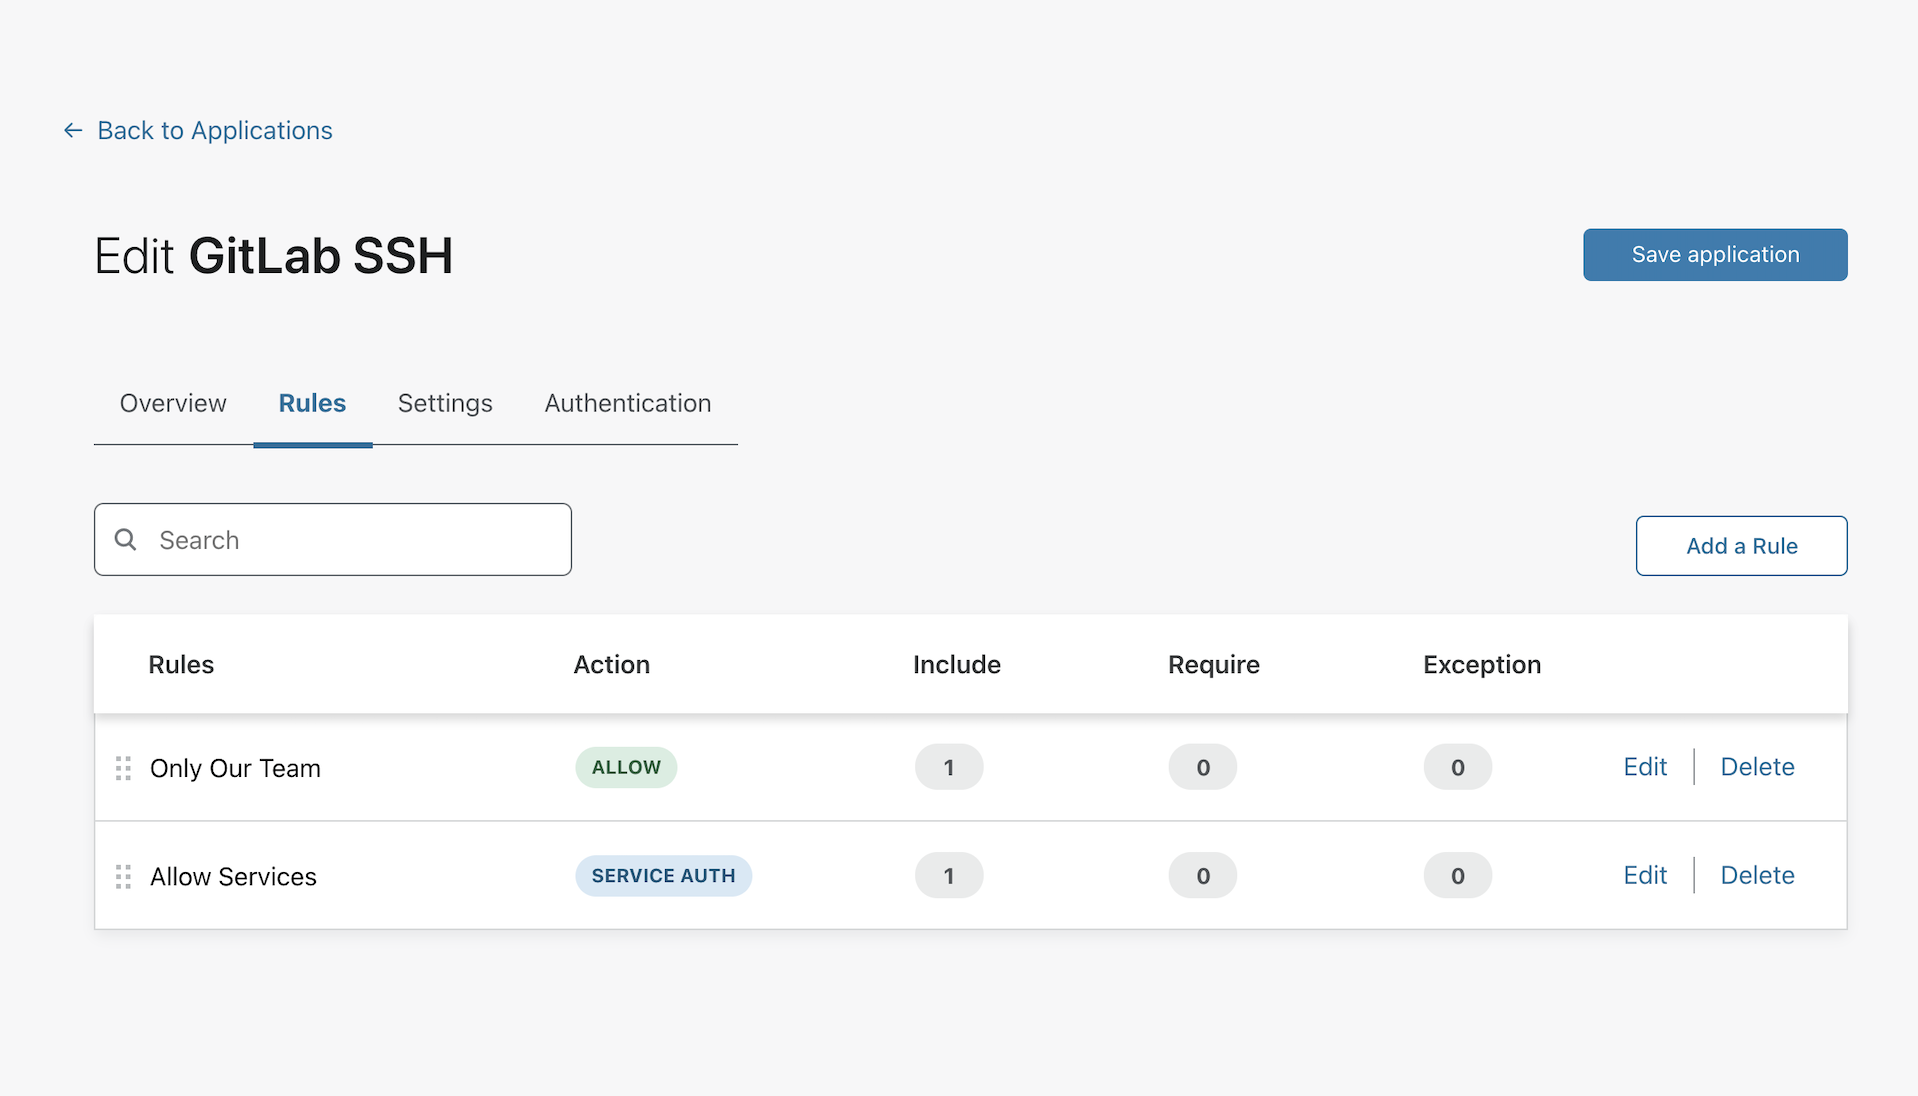Delete the Allow Services rule
Image resolution: width=1918 pixels, height=1096 pixels.
[x=1757, y=875]
